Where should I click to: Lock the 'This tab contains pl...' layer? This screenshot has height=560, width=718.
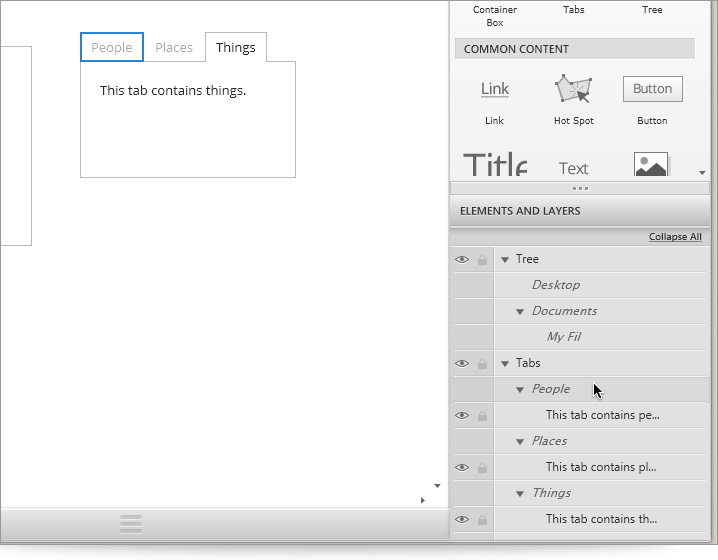pyautogui.click(x=482, y=468)
